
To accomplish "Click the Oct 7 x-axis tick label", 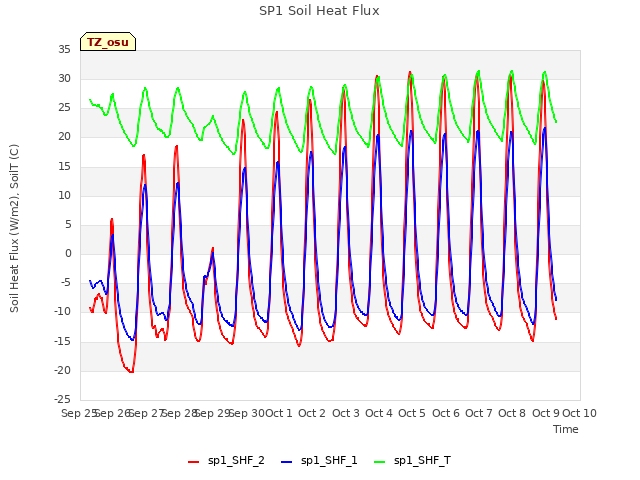I will (479, 413).
